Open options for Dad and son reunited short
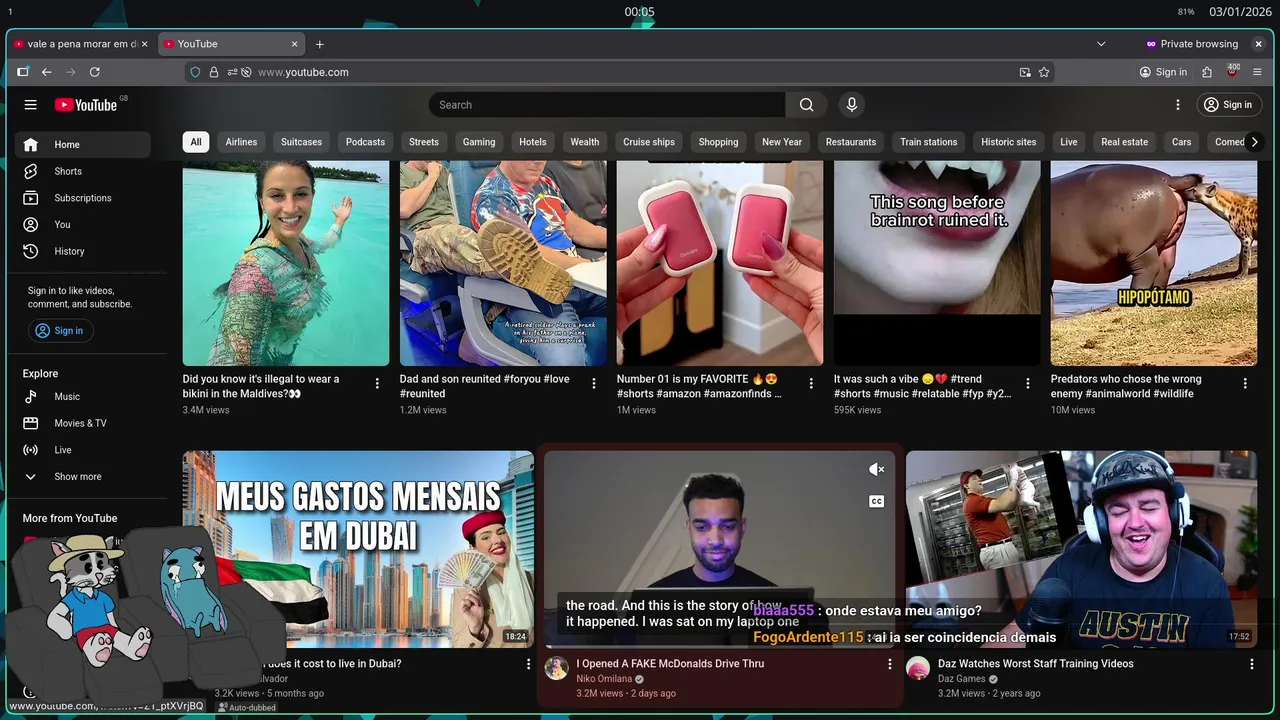 point(594,383)
